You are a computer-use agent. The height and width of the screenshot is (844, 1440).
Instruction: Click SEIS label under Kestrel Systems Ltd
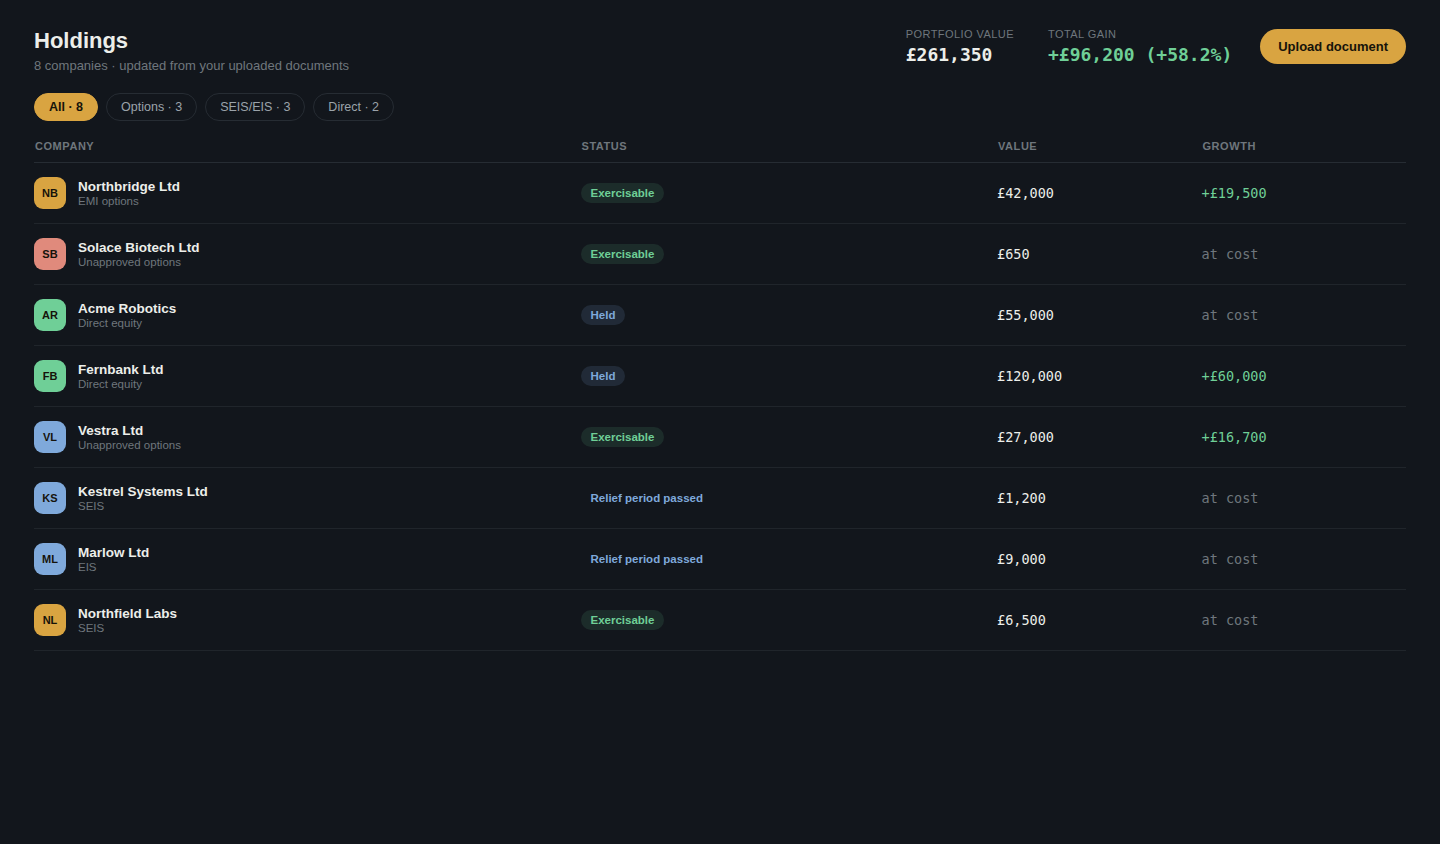(x=91, y=506)
